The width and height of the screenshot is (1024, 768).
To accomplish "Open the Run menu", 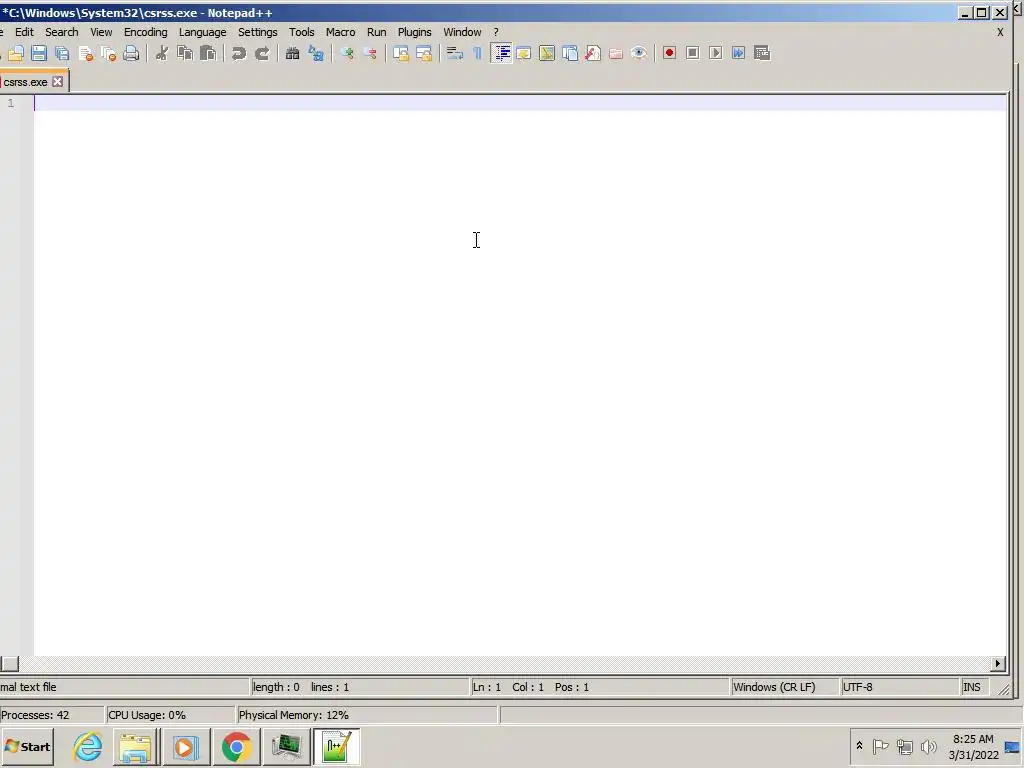I will 376,32.
